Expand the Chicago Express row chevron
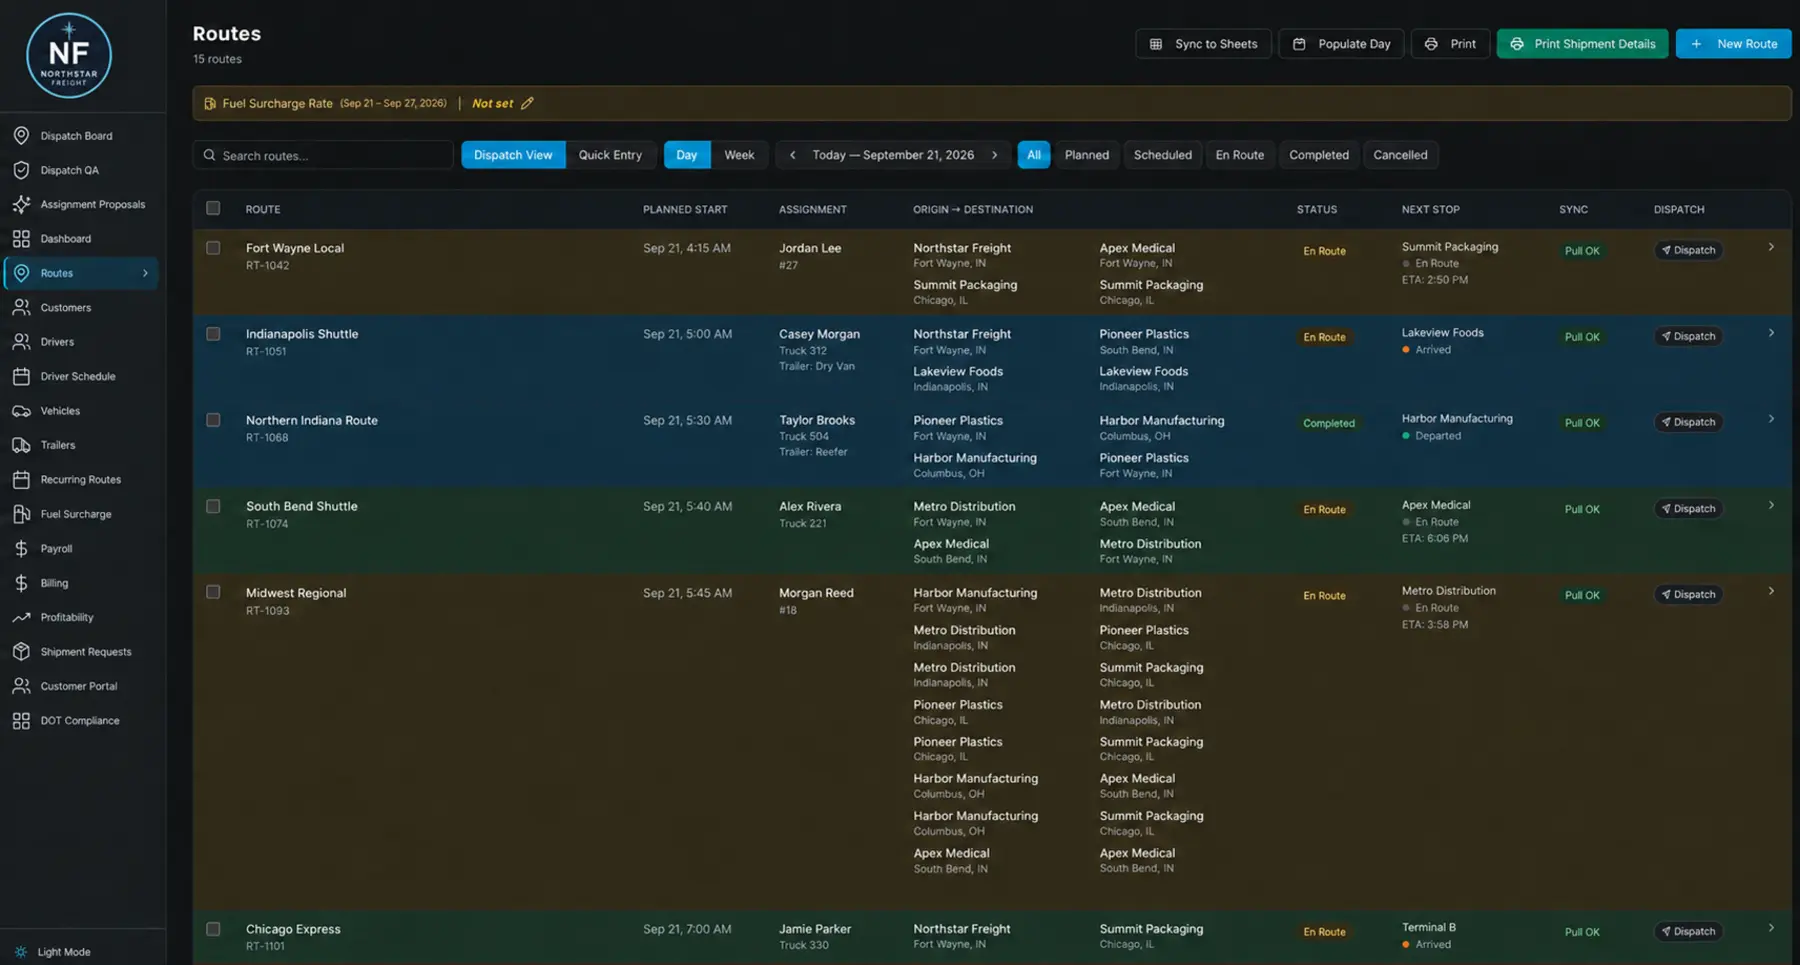Viewport: 1800px width, 965px height. [x=1771, y=928]
